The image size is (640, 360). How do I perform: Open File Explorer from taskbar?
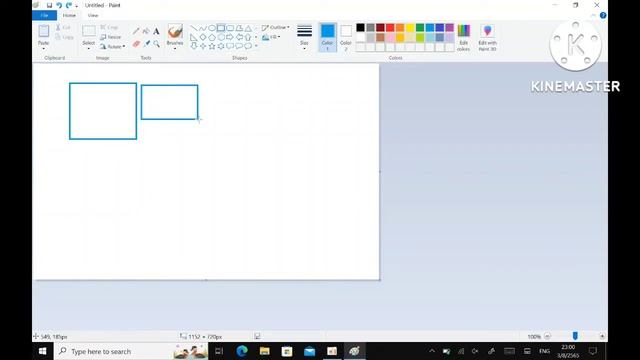tap(264, 351)
